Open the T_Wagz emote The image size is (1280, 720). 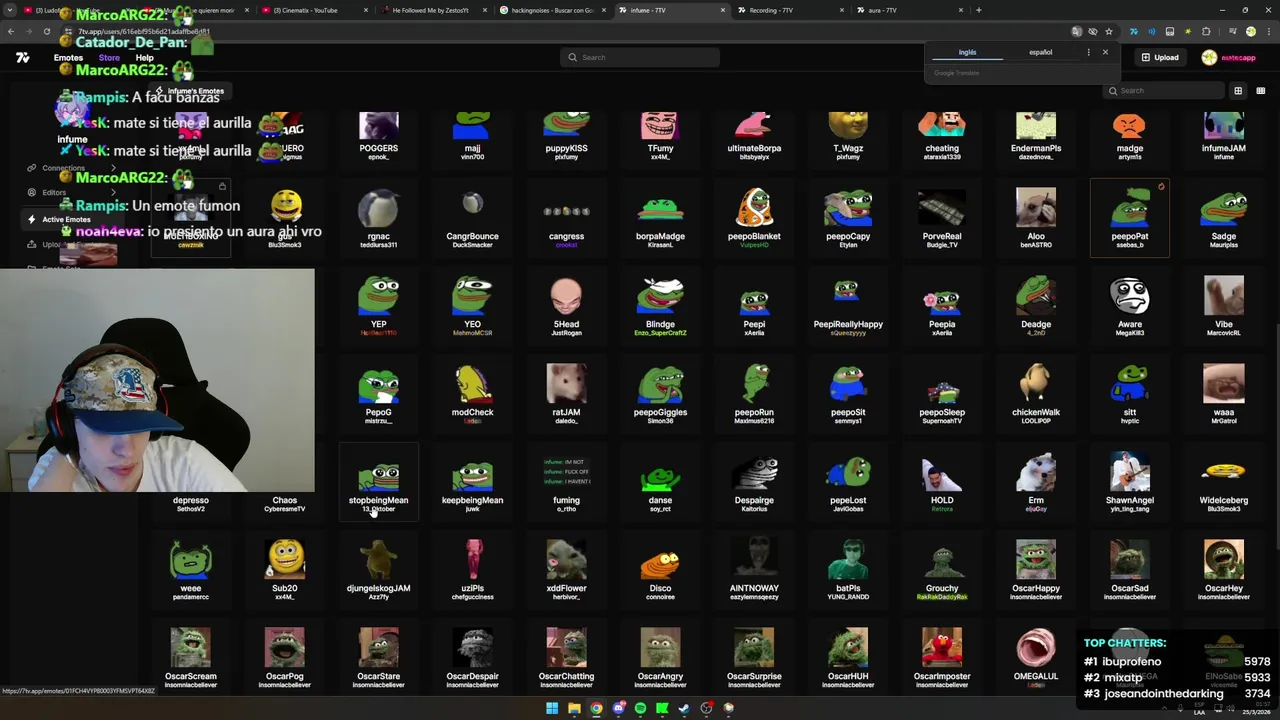[848, 136]
